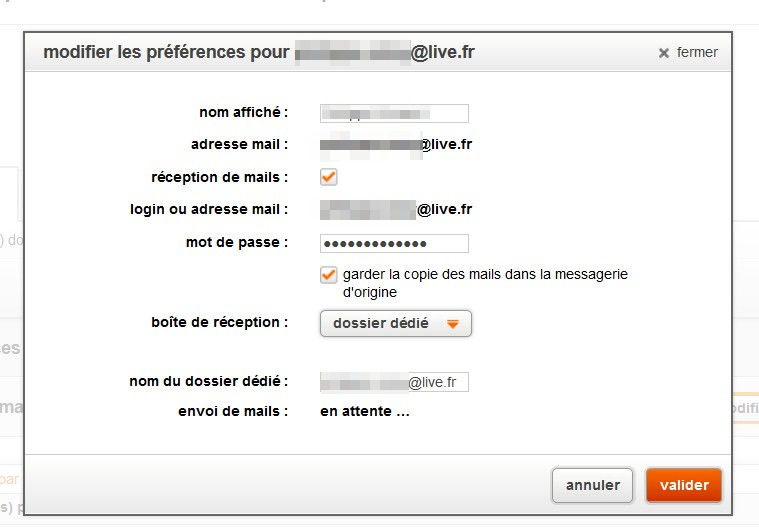Click the 'nom affiché :' label

coord(244,112)
